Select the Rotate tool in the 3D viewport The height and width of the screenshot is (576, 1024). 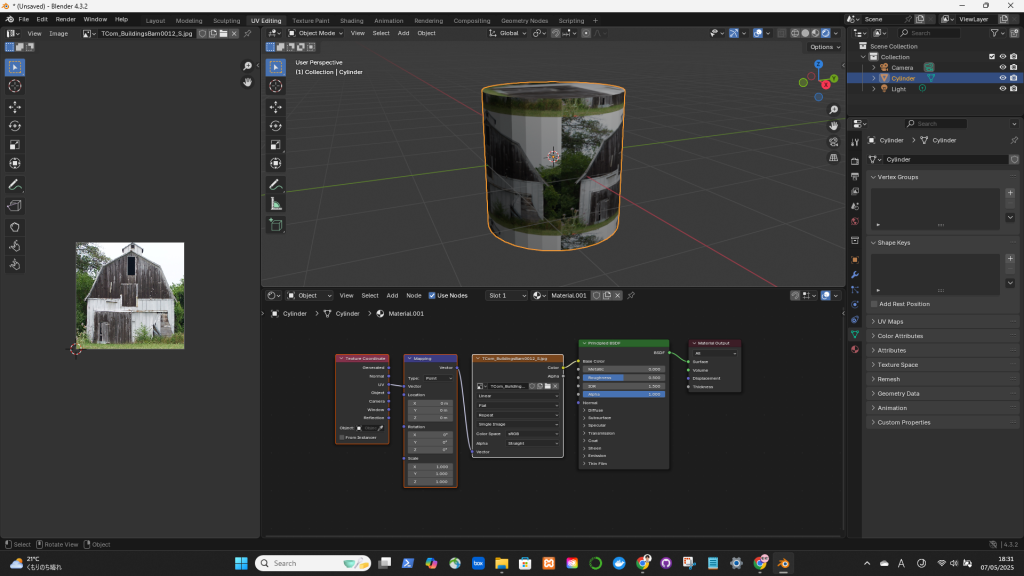277,125
